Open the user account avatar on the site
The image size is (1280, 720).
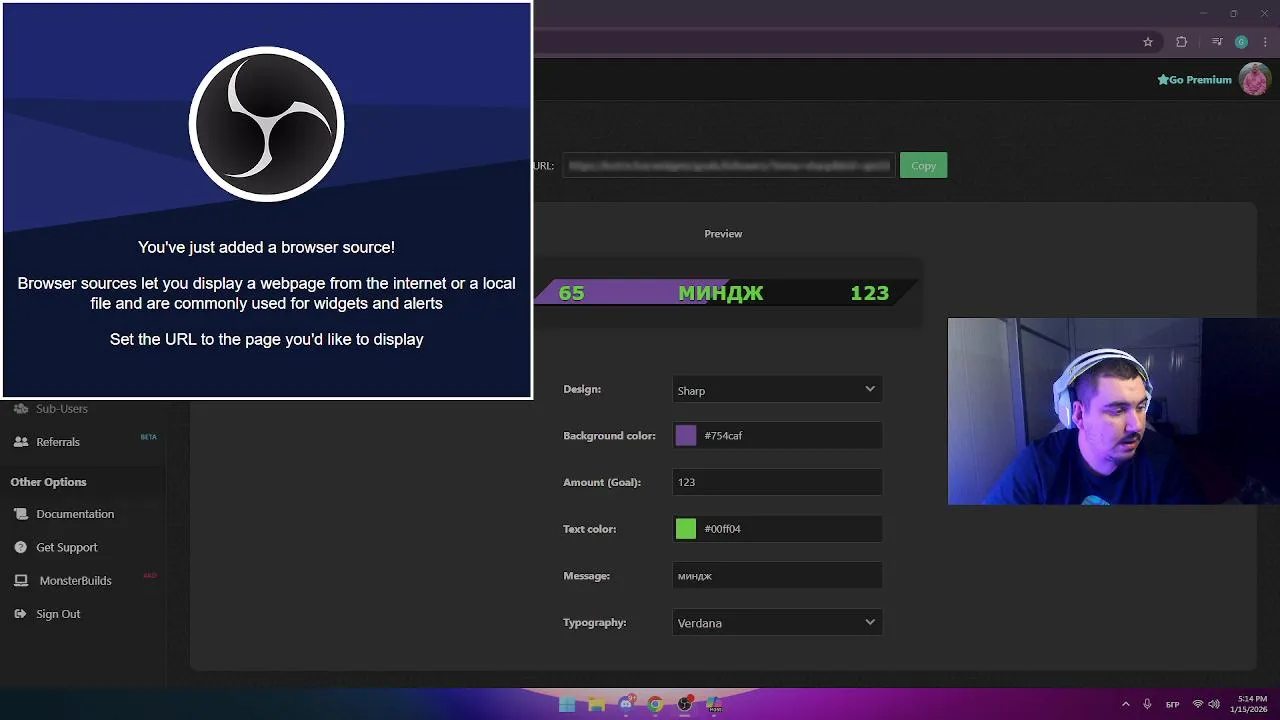pyautogui.click(x=1254, y=79)
